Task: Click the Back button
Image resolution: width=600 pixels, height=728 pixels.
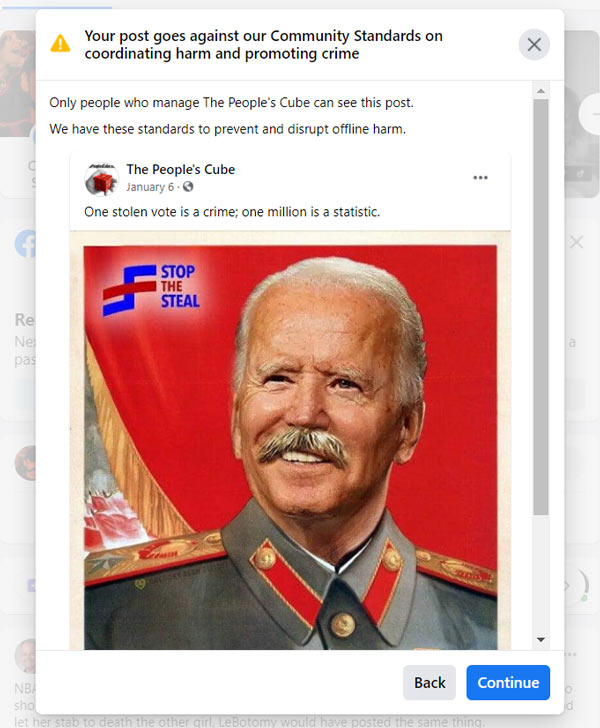Action: (429, 682)
